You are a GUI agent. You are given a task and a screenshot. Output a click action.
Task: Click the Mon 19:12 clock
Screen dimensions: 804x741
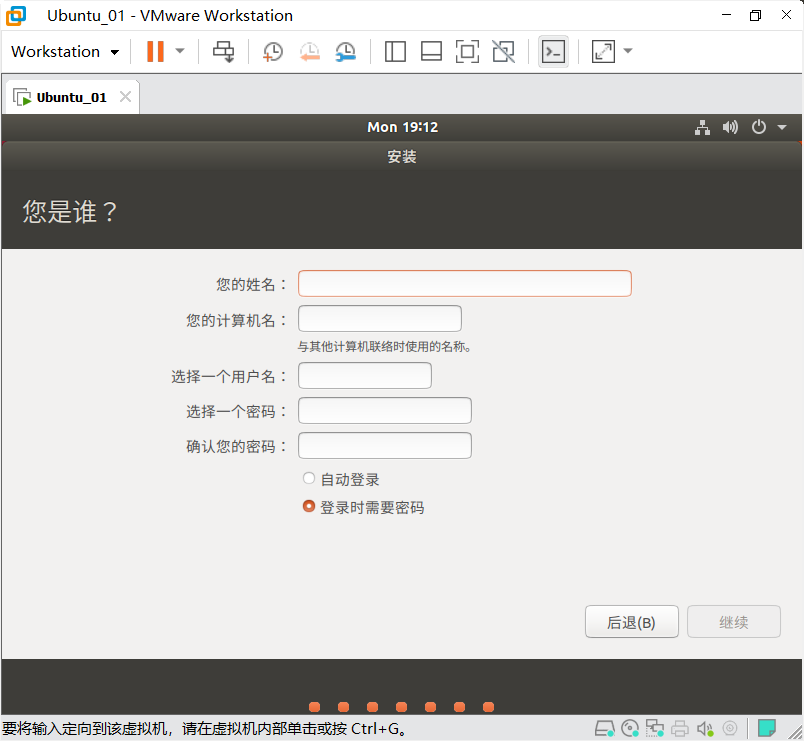point(403,127)
